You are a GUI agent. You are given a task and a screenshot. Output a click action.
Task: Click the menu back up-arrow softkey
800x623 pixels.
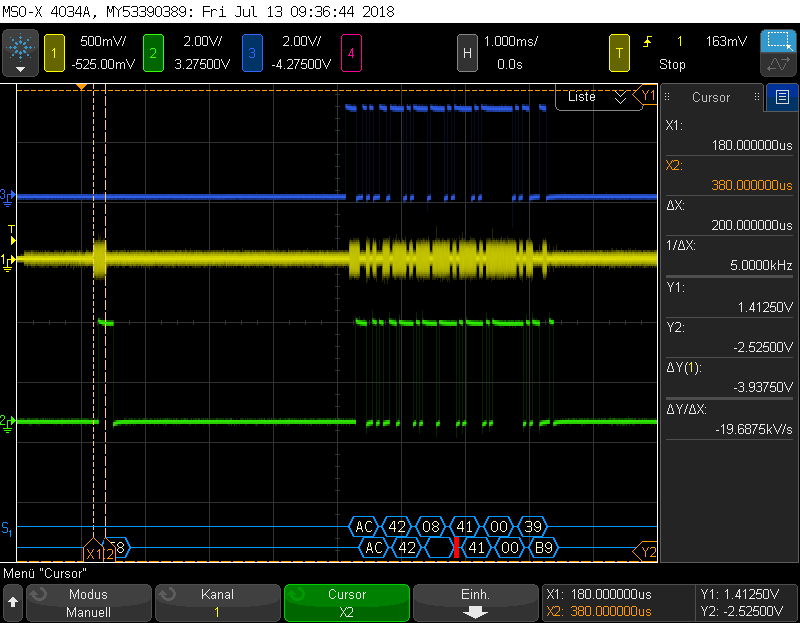(x=13, y=603)
